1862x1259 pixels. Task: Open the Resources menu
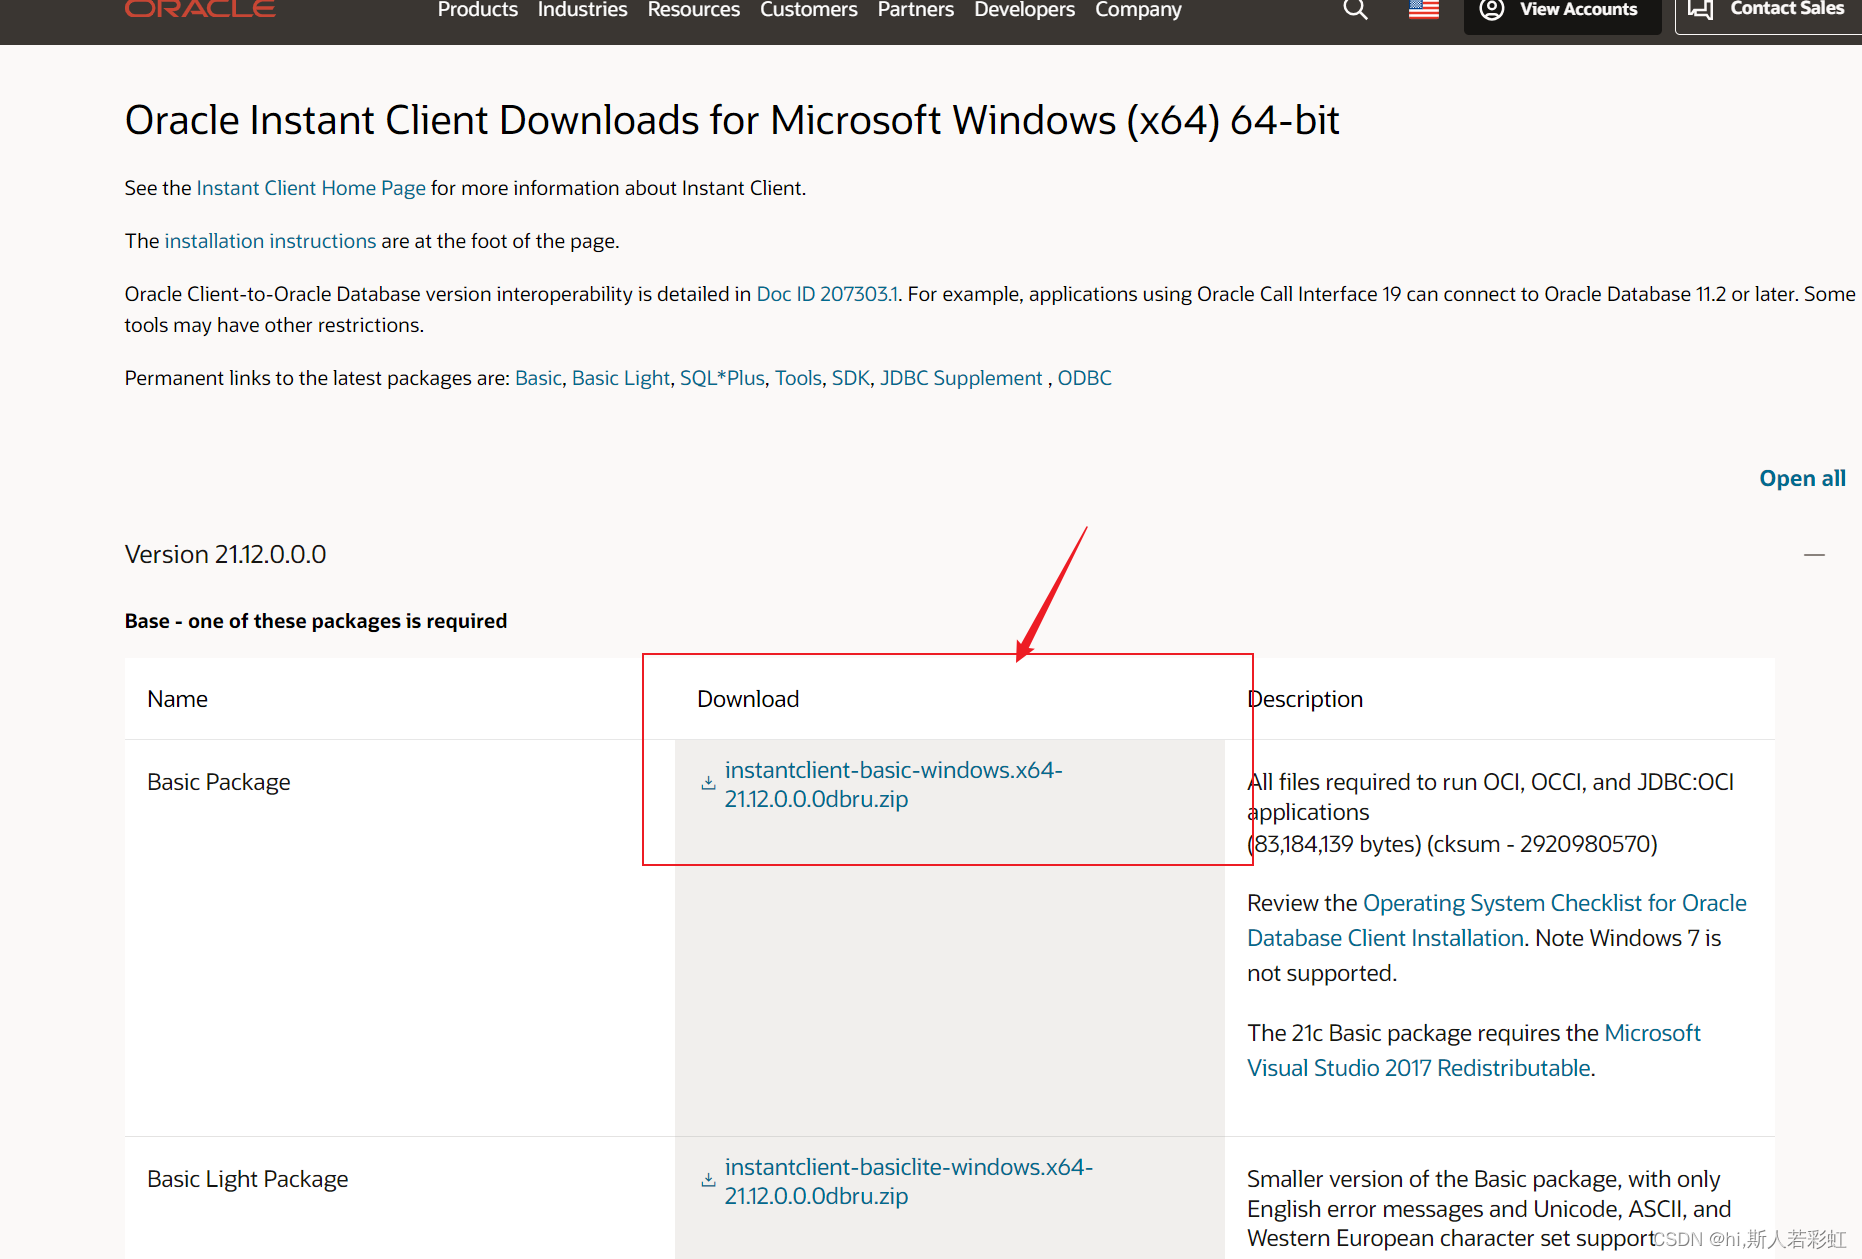click(x=694, y=10)
